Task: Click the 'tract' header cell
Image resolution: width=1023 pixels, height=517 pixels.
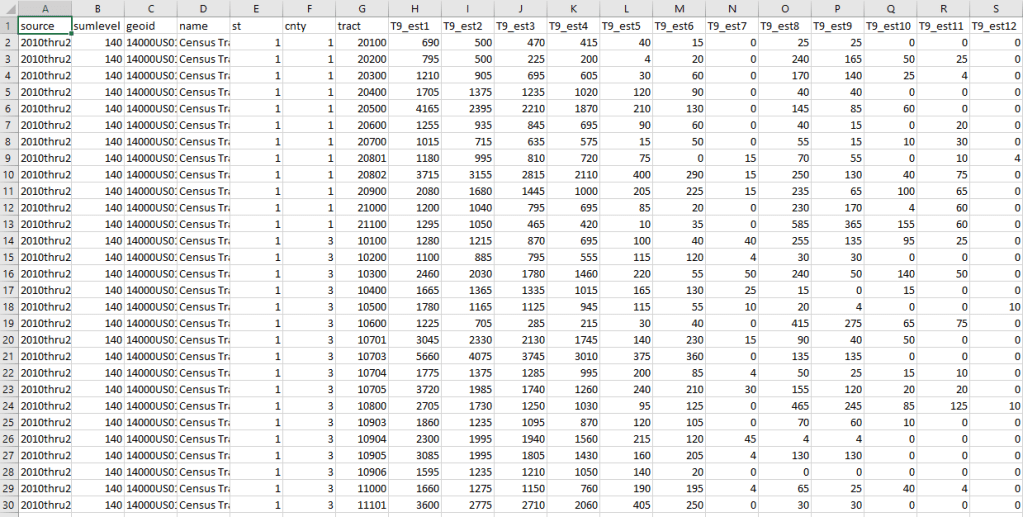Action: coord(360,25)
